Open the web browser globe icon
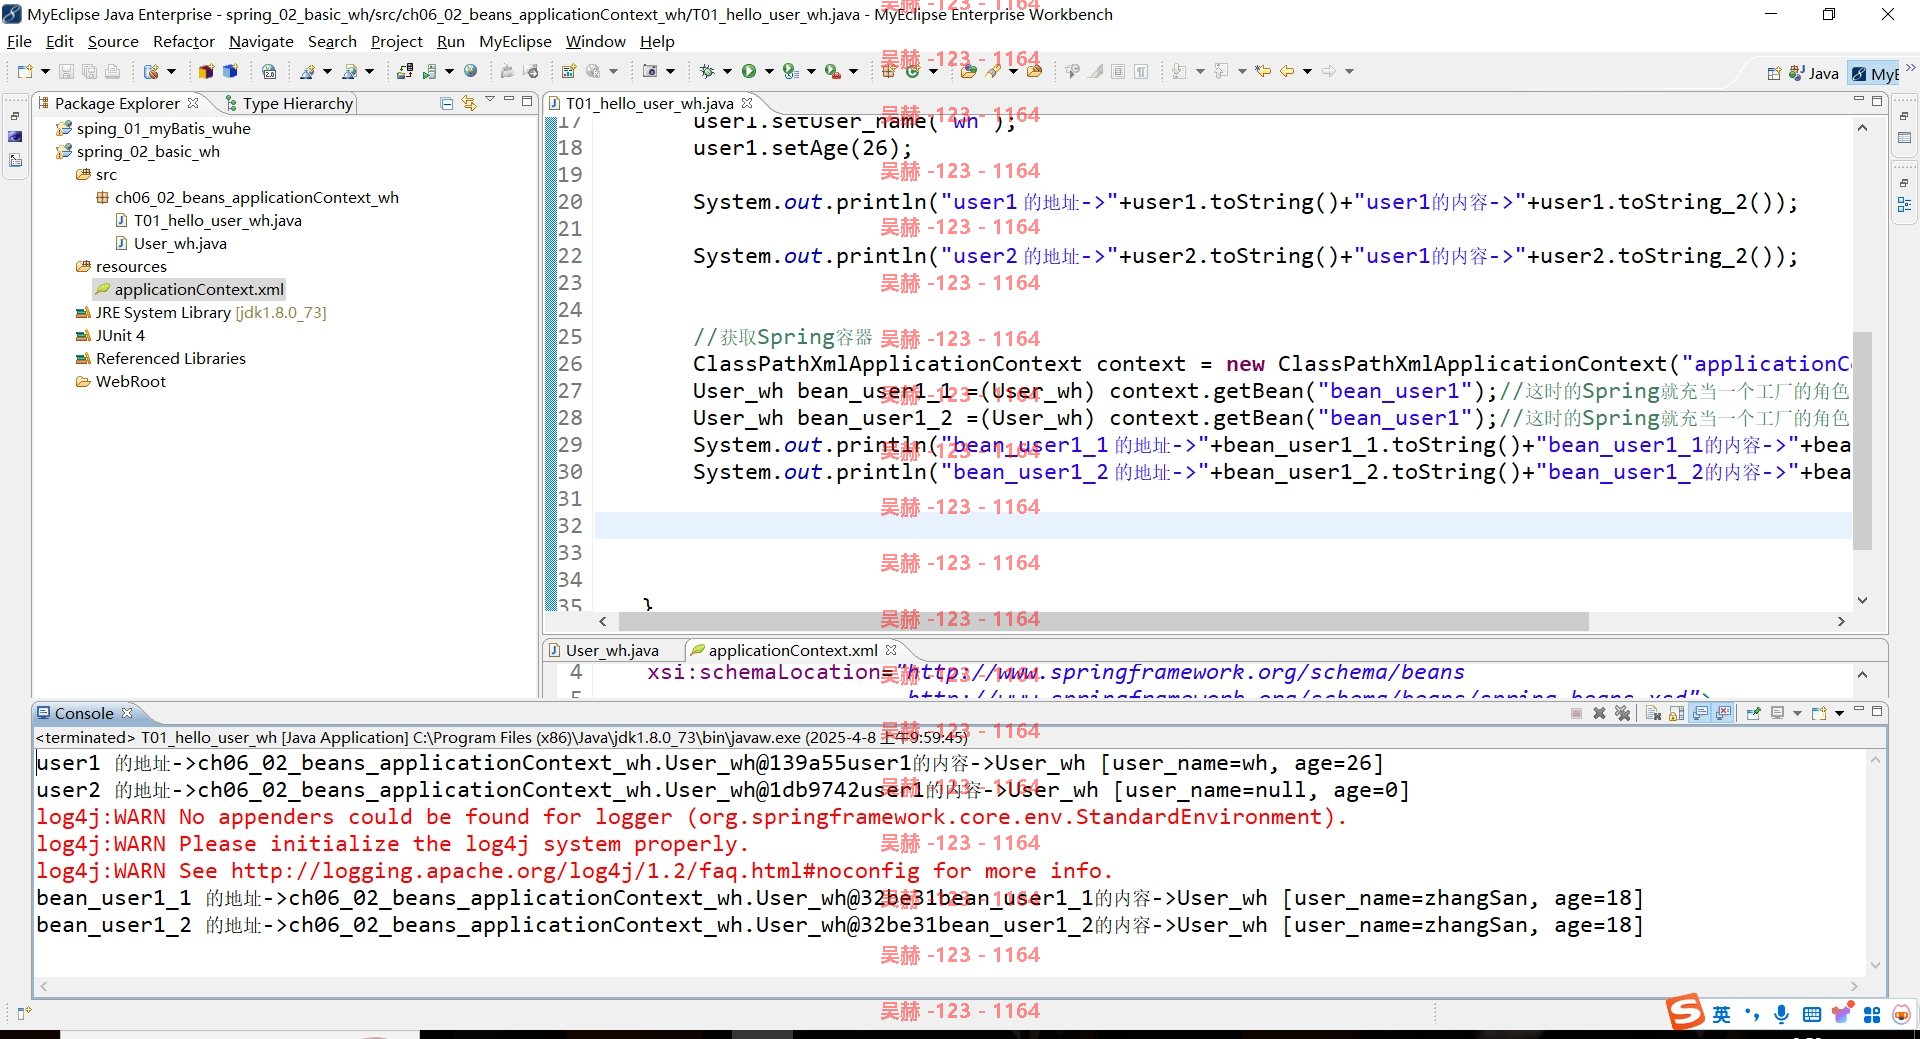This screenshot has width=1920, height=1039. point(471,71)
